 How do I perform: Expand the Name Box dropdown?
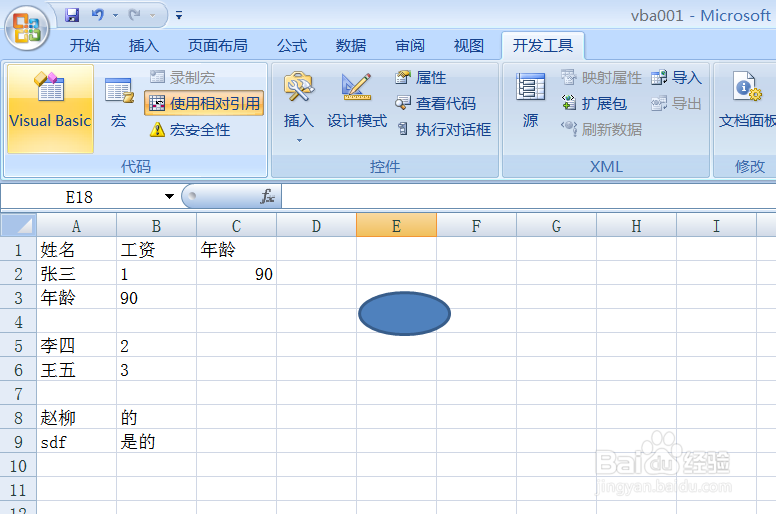[x=169, y=197]
